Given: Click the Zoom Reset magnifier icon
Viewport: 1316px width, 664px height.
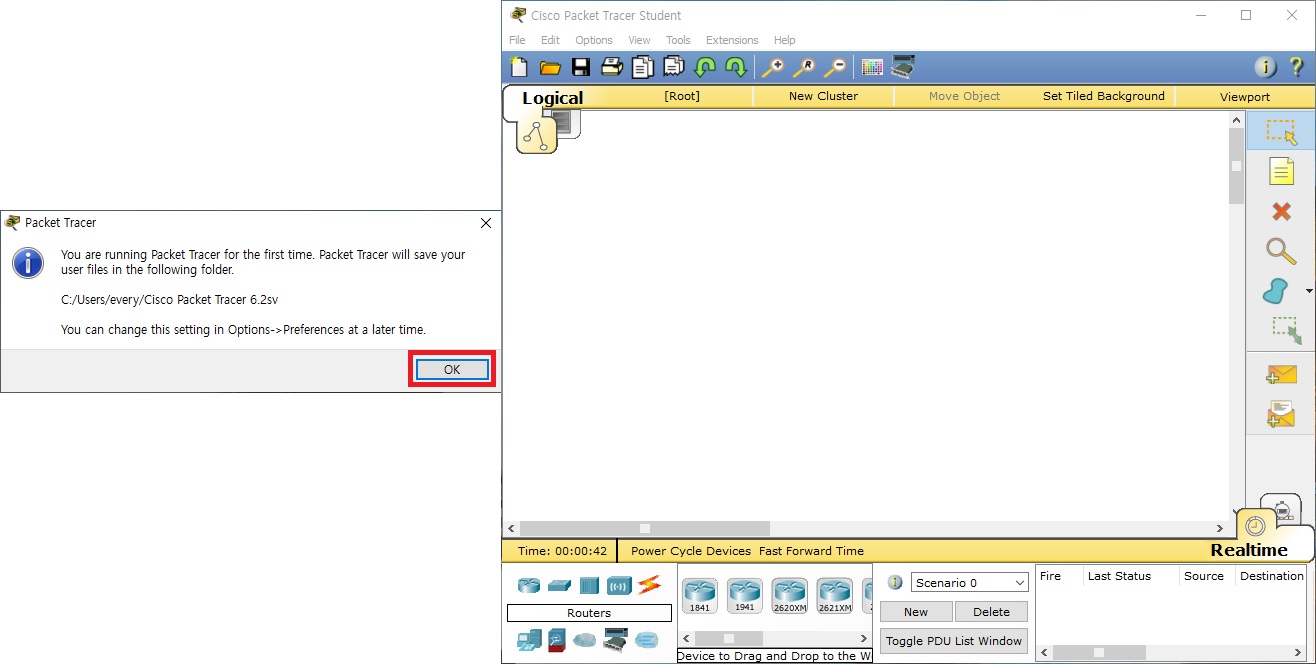Looking at the screenshot, I should [804, 67].
